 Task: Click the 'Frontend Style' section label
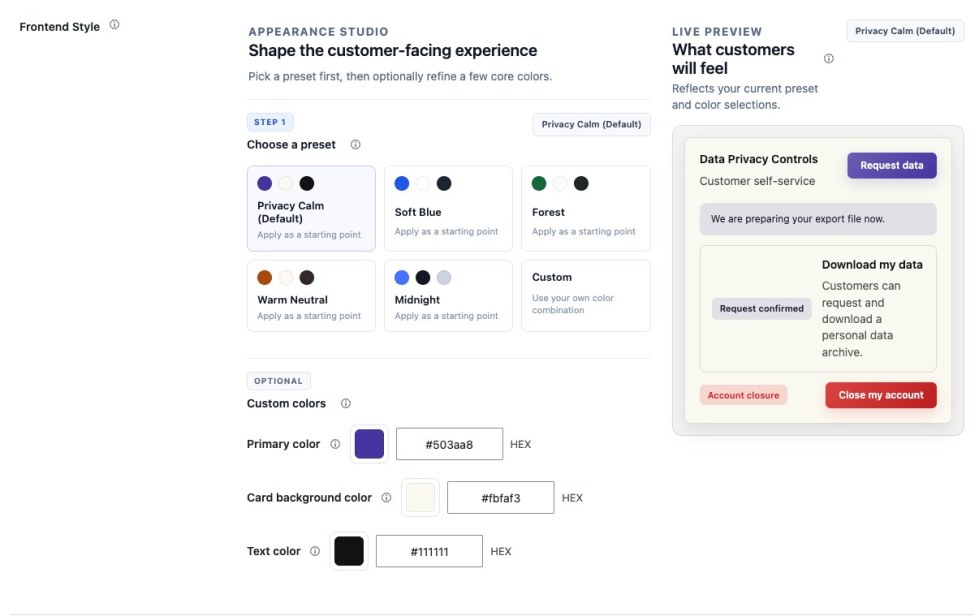coord(59,27)
